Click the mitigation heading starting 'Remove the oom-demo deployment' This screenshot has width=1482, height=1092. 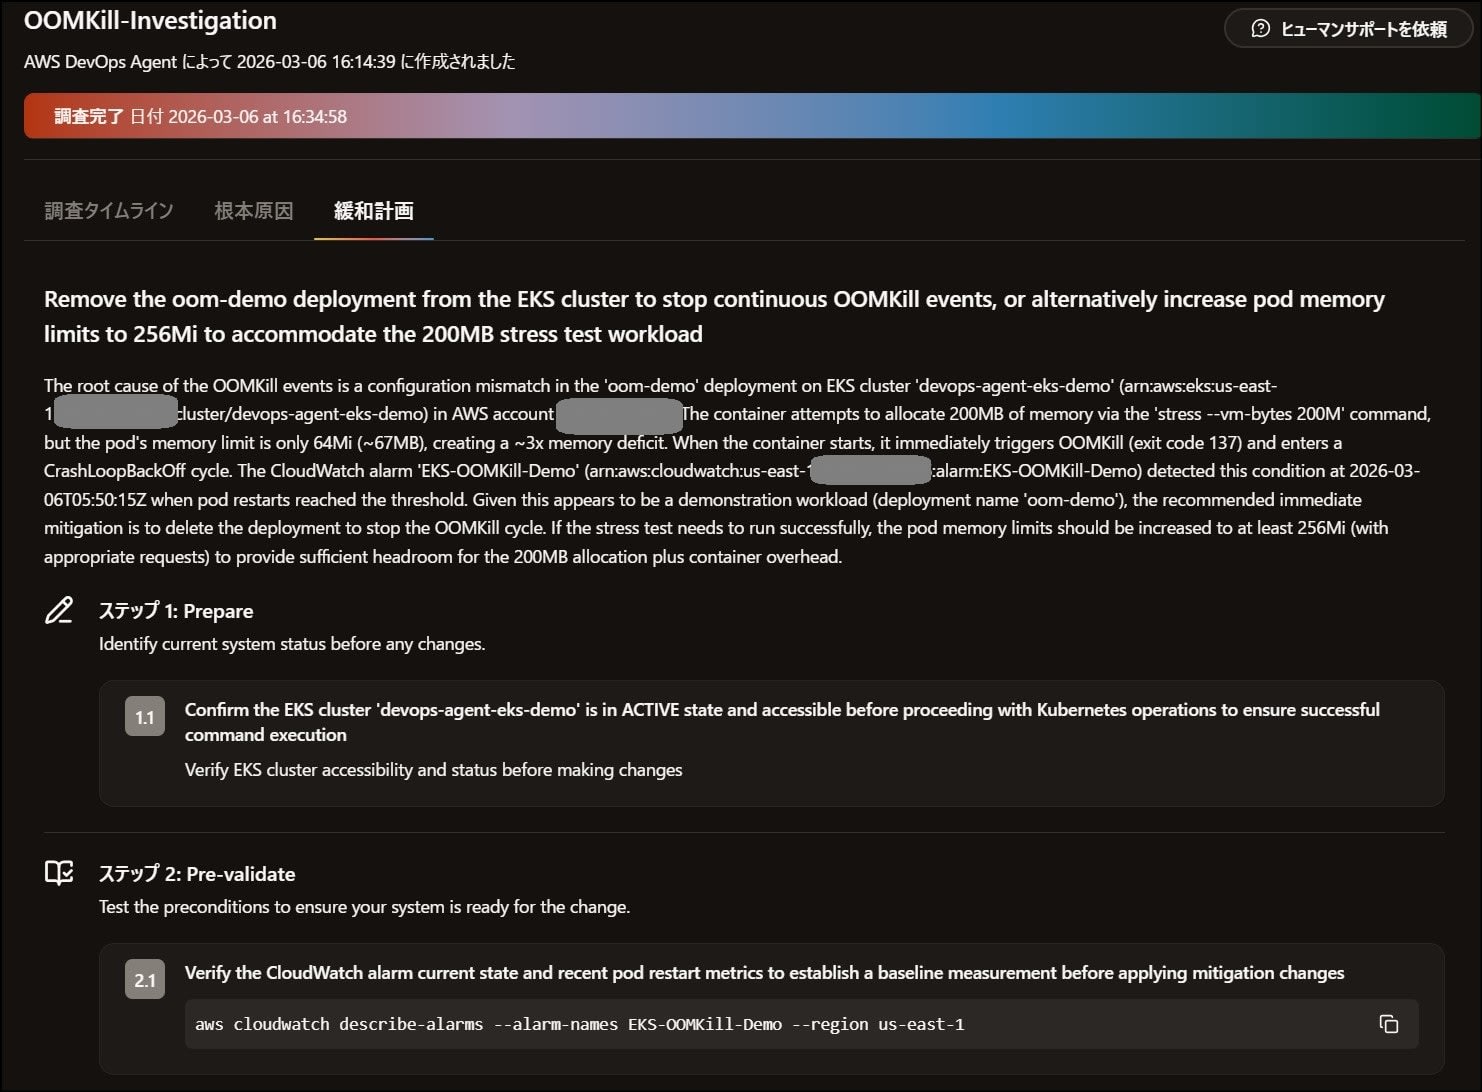(x=714, y=316)
